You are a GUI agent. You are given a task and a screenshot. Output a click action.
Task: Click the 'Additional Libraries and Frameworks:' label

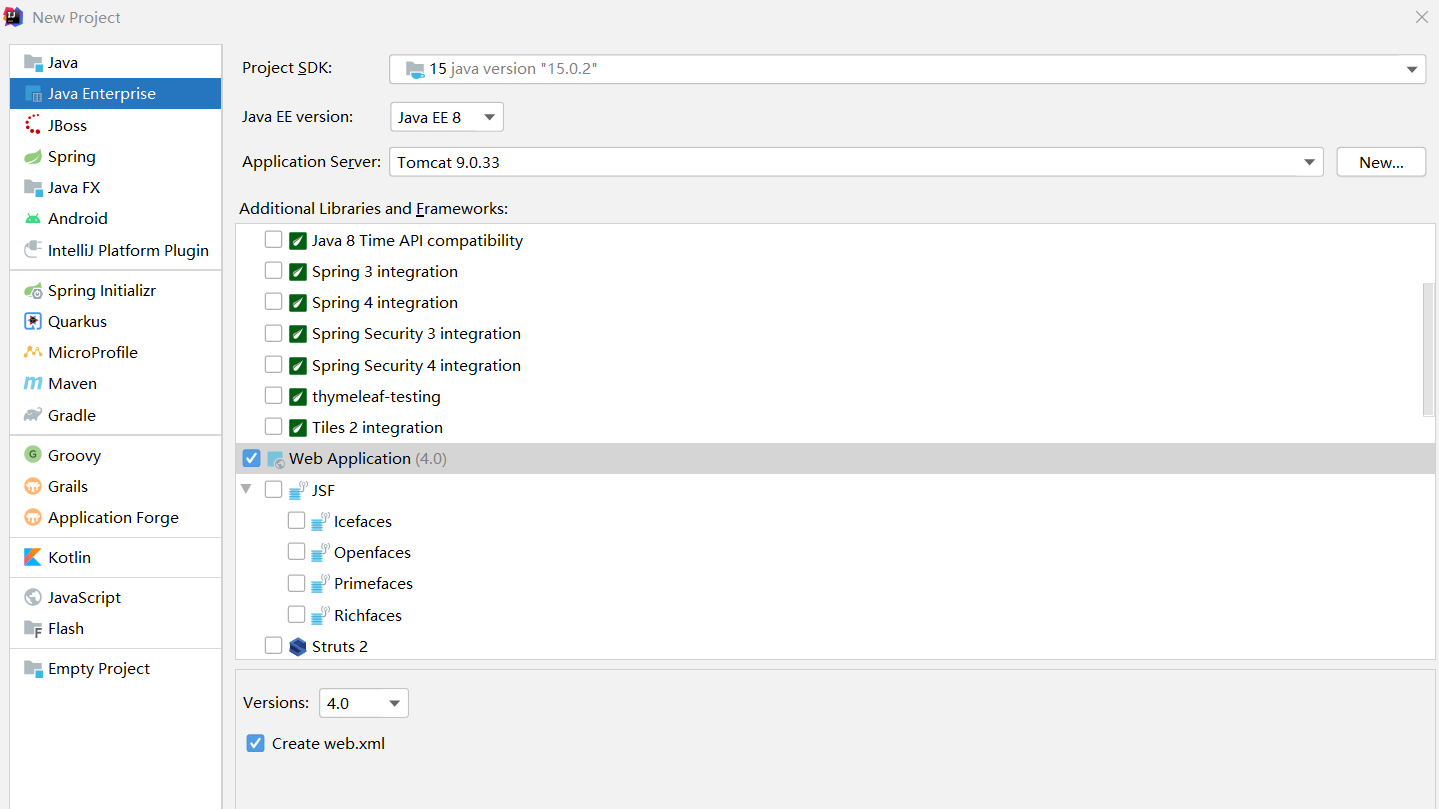pyautogui.click(x=373, y=208)
